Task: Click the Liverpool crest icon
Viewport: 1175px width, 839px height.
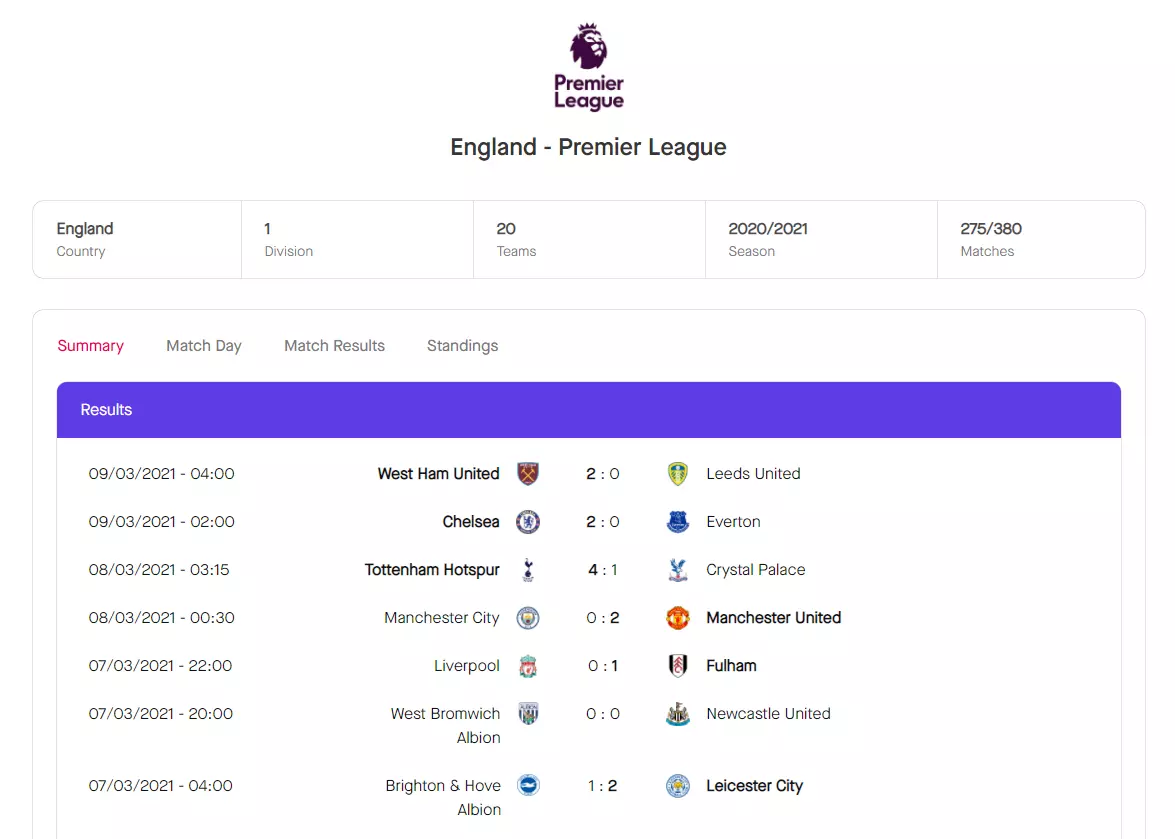Action: click(x=528, y=665)
